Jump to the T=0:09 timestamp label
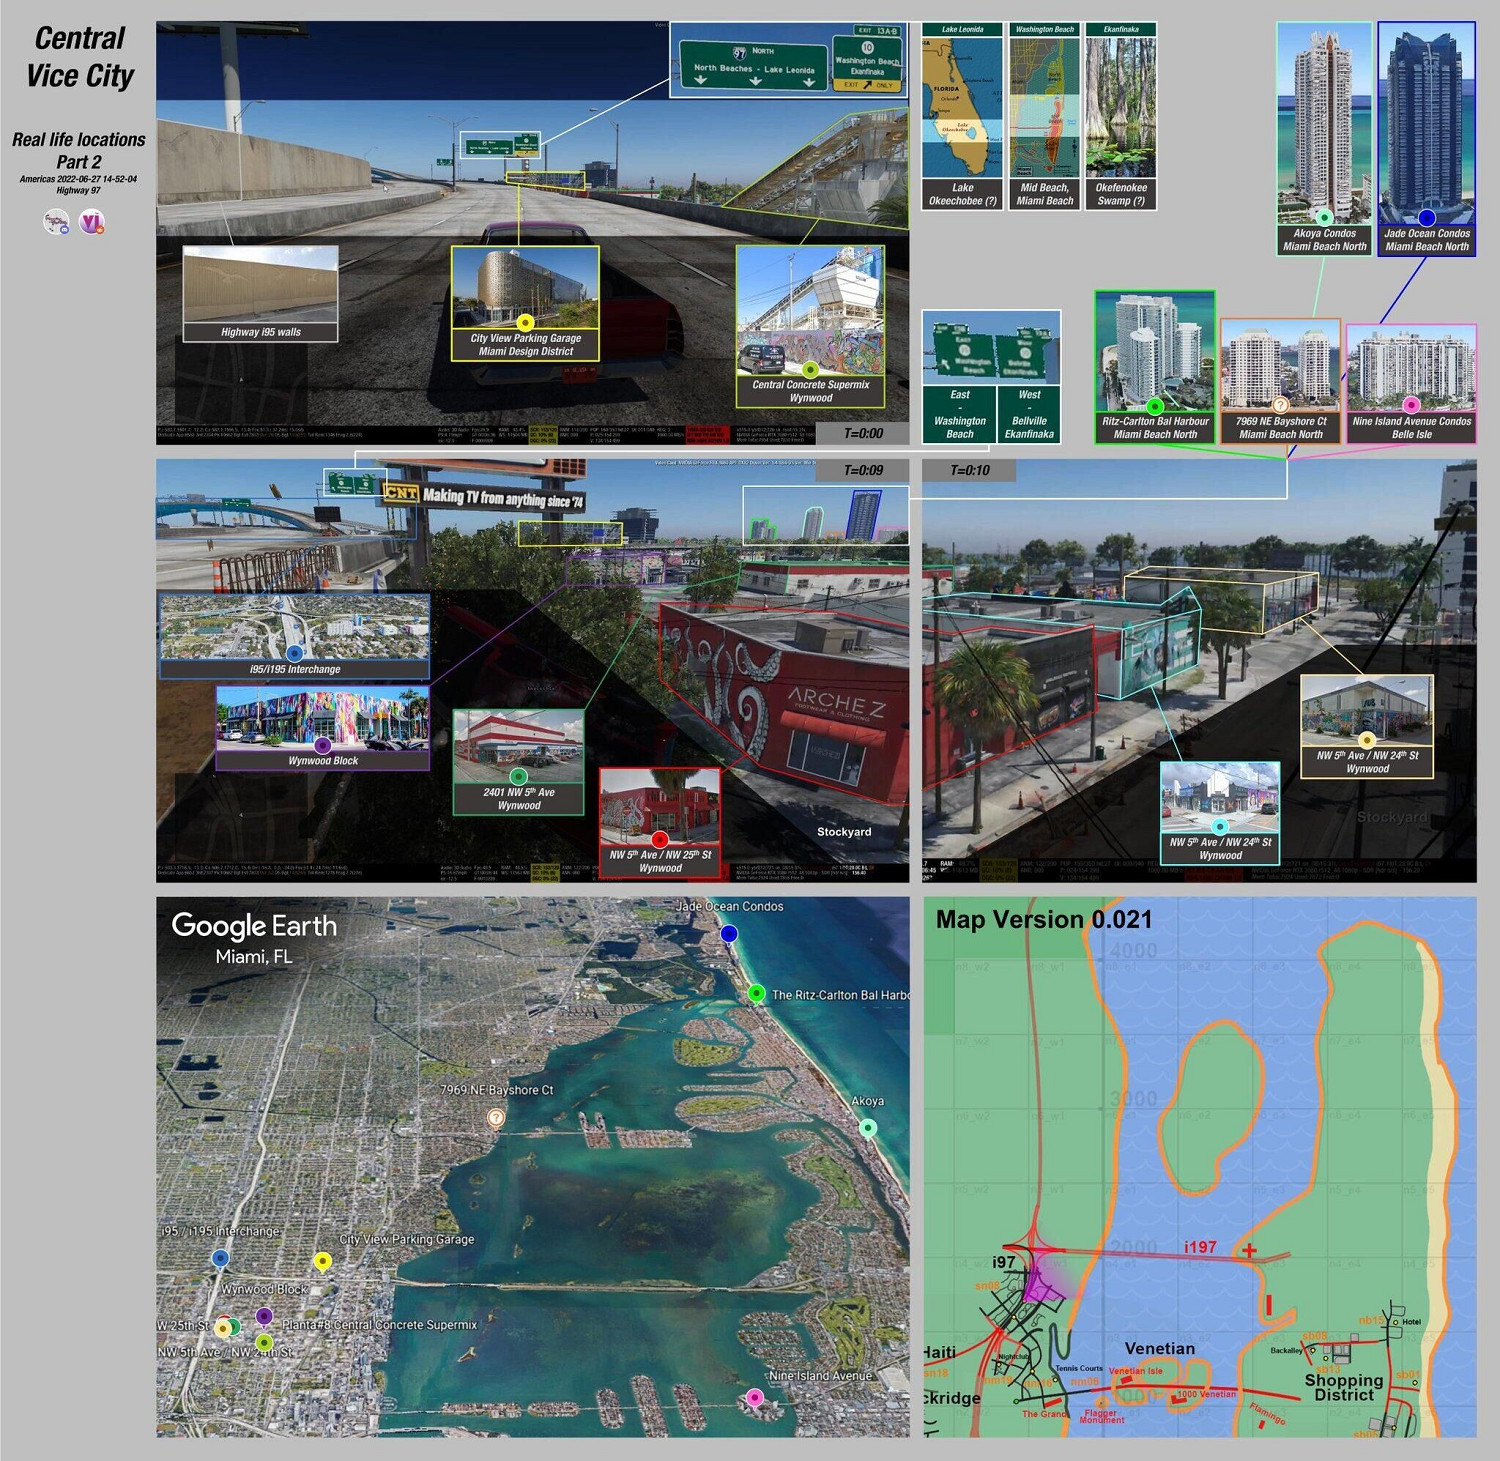 point(863,470)
